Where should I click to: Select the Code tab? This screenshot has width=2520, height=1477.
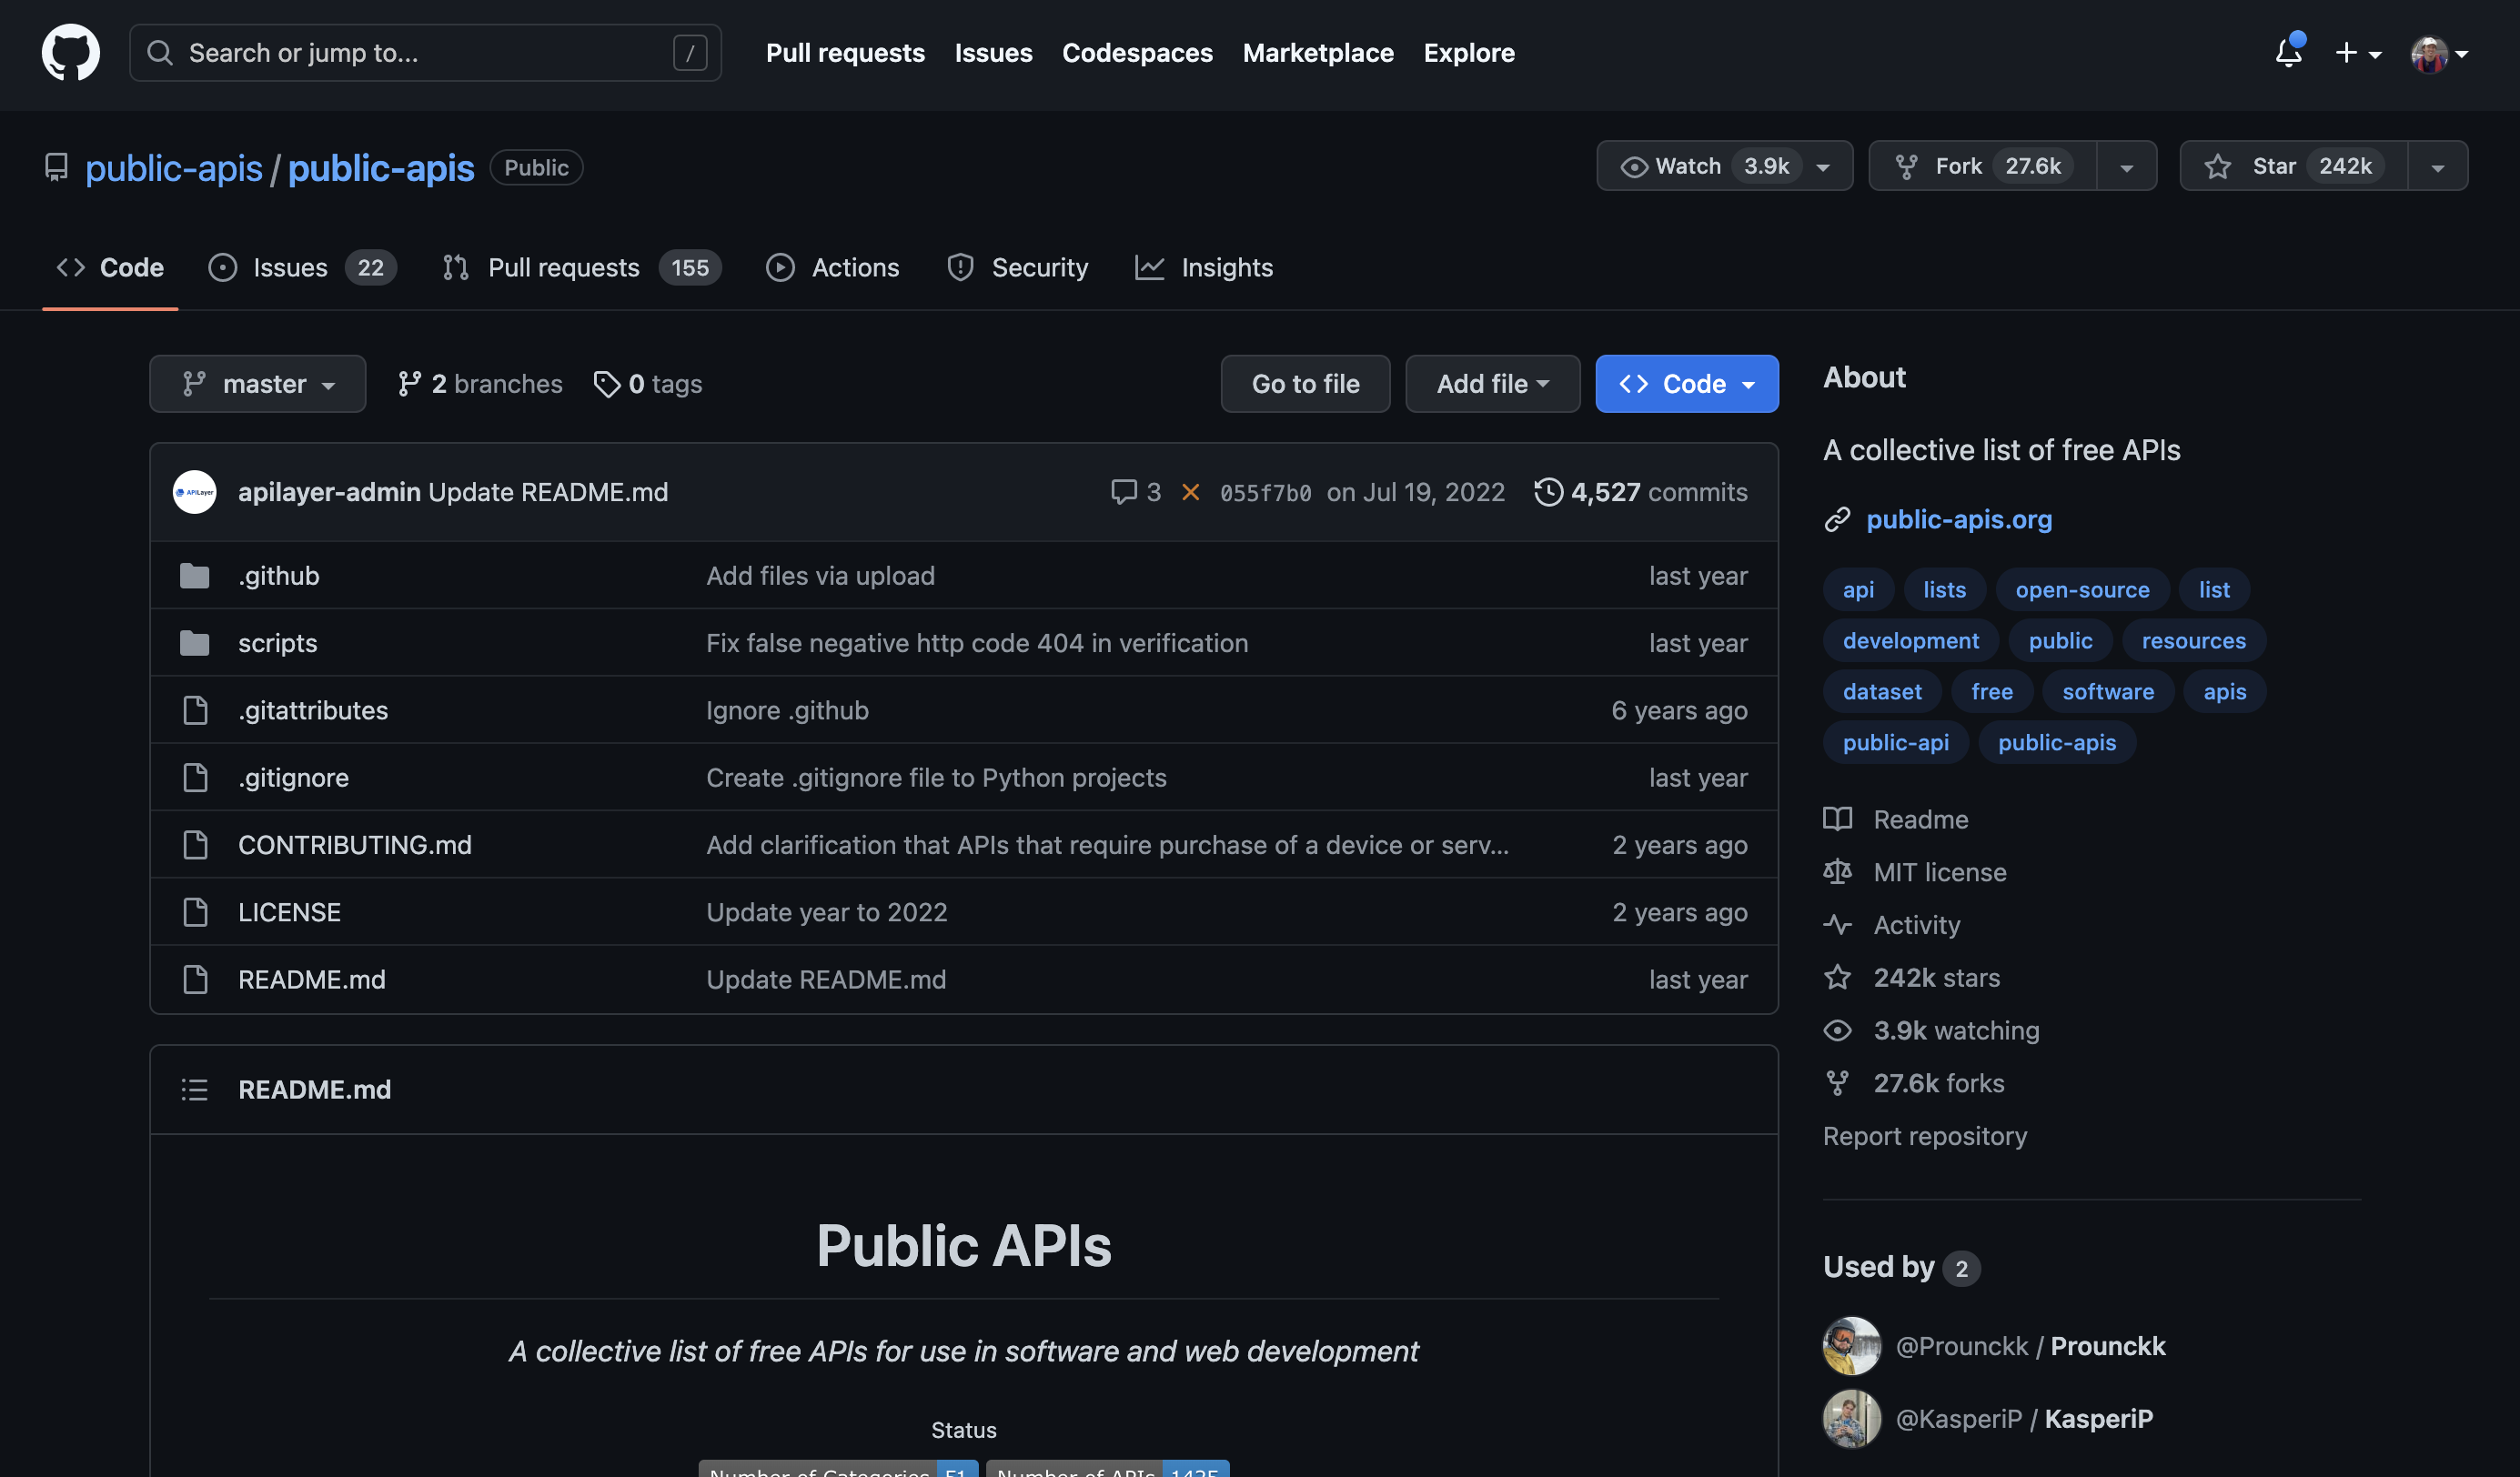(110, 267)
